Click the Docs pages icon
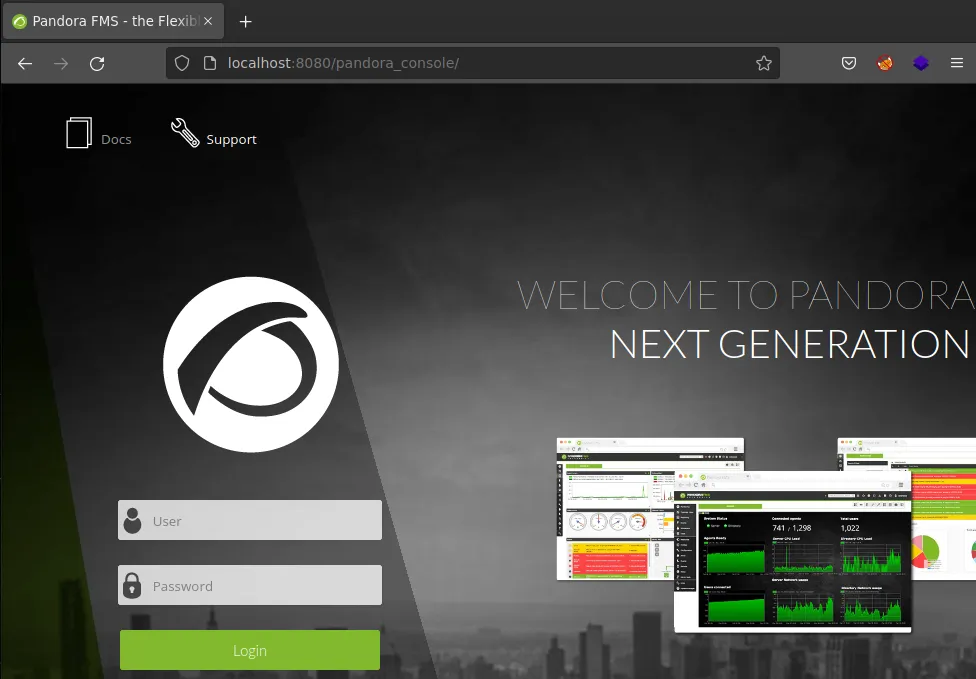 pyautogui.click(x=79, y=133)
